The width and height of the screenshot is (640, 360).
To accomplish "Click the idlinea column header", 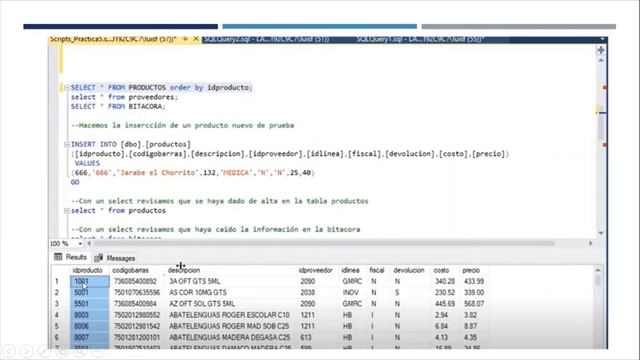I will point(350,270).
